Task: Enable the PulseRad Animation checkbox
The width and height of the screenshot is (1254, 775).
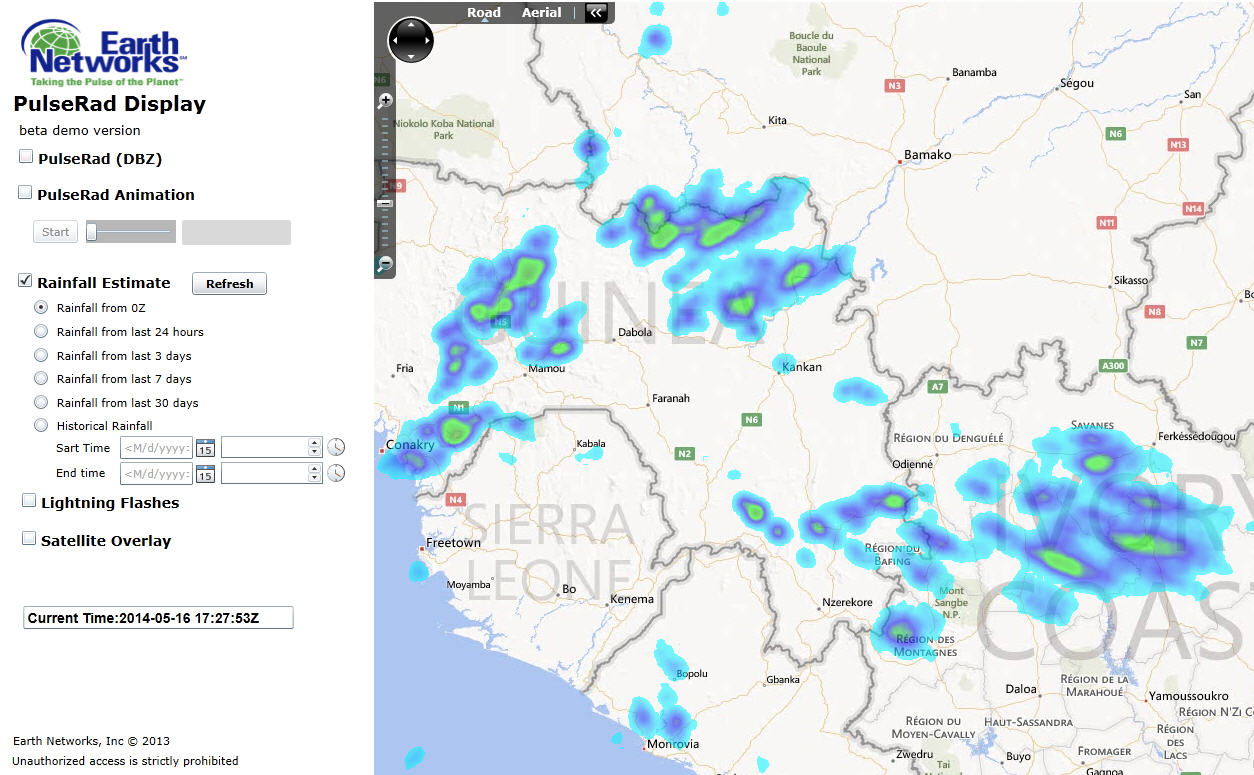Action: click(x=25, y=193)
